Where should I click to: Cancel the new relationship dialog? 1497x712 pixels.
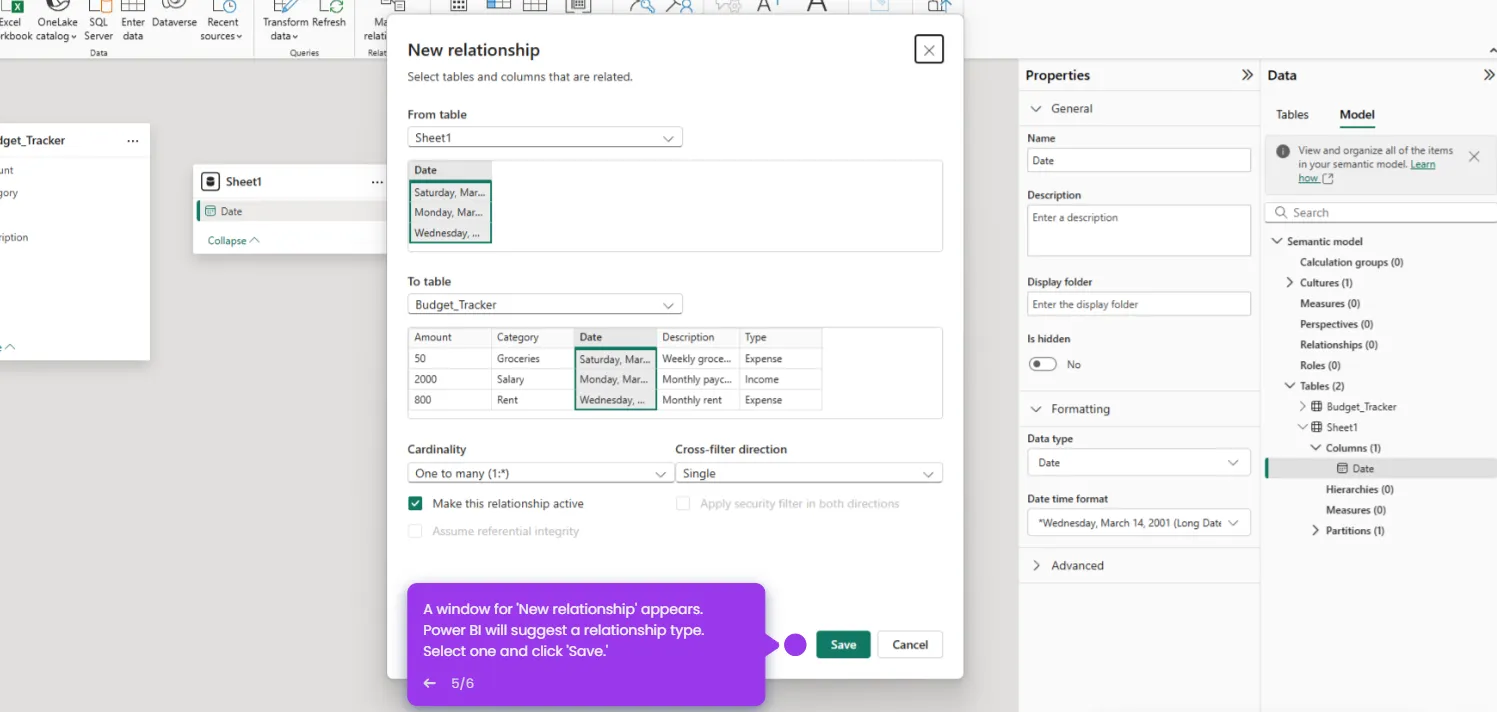coord(910,645)
